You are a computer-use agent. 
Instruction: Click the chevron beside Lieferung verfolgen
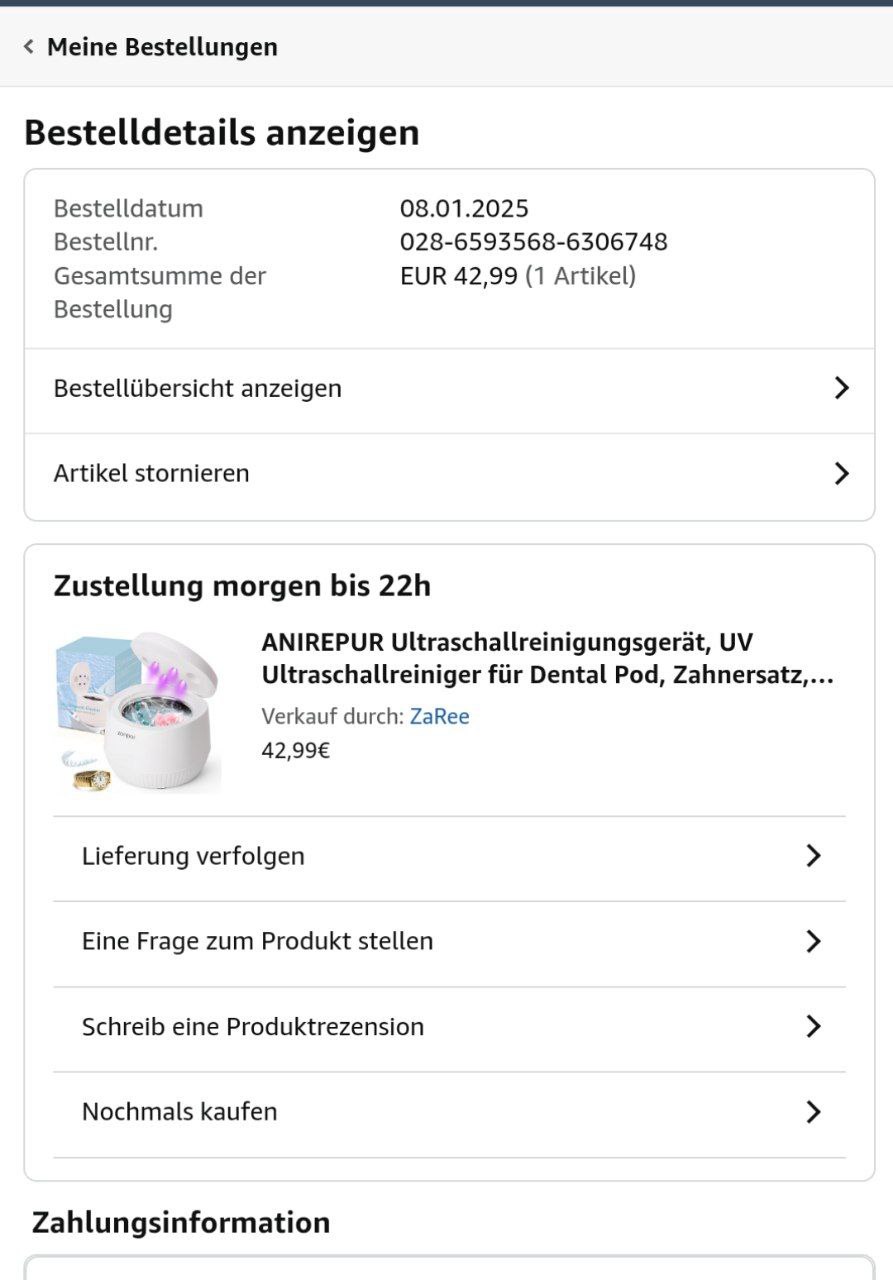tap(813, 856)
